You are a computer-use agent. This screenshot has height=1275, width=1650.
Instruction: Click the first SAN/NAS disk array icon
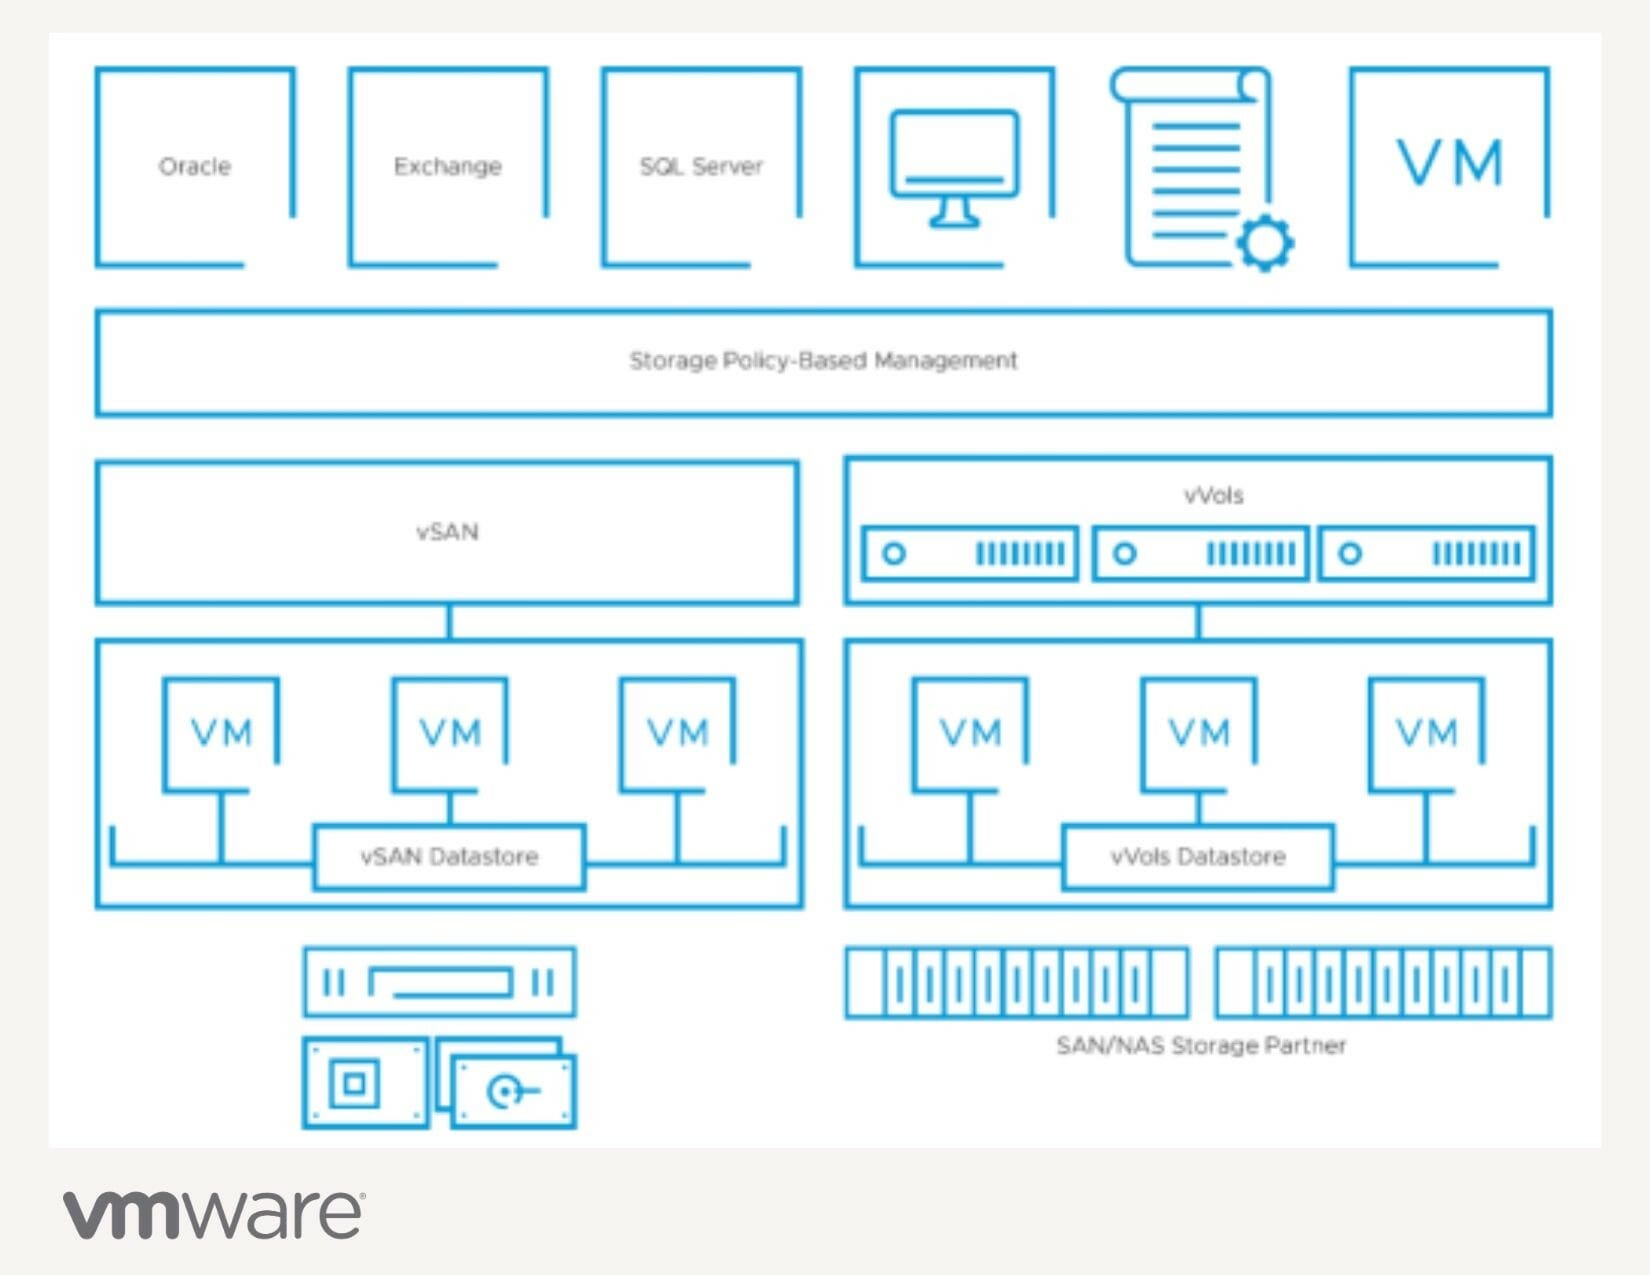[1017, 983]
